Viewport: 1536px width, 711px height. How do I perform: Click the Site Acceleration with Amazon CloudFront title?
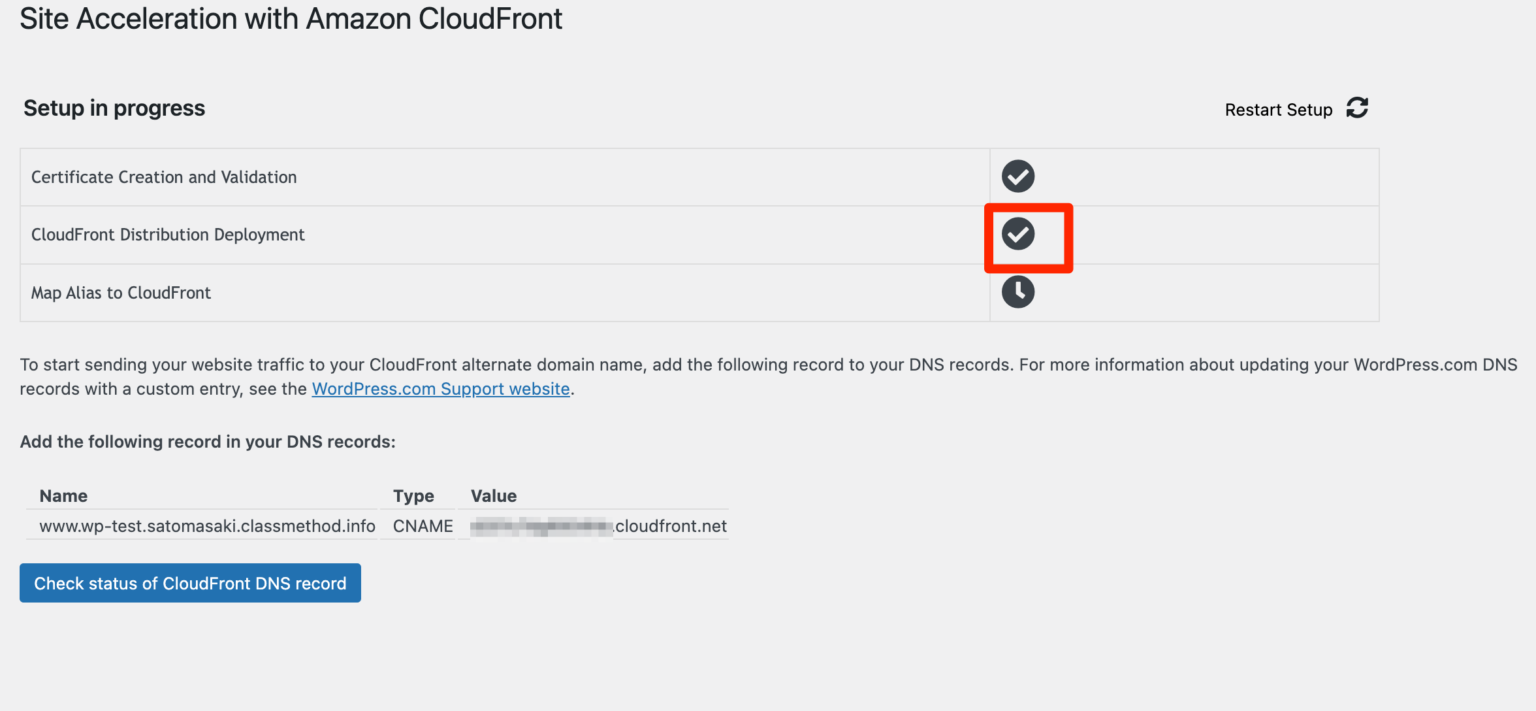coord(291,19)
